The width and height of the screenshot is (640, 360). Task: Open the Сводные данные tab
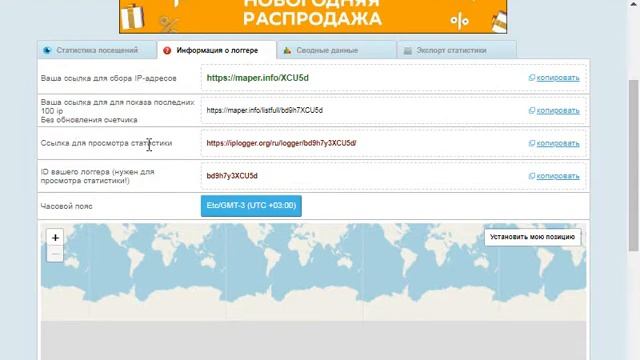pyautogui.click(x=336, y=50)
